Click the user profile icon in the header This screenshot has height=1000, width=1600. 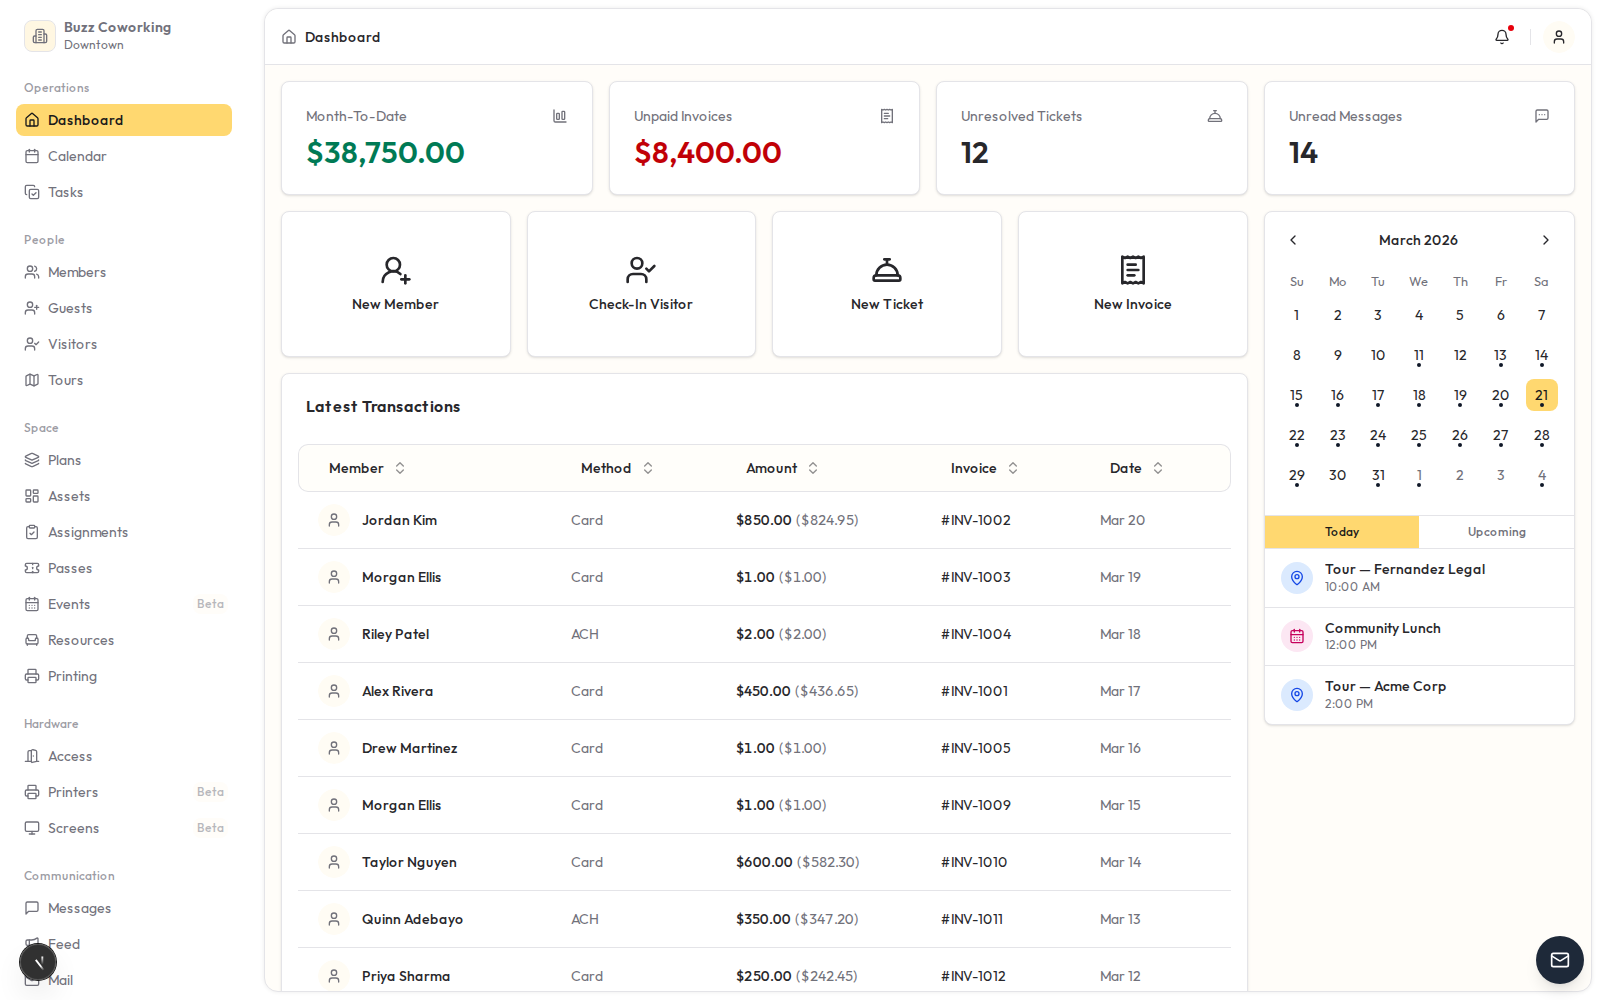coord(1559,36)
